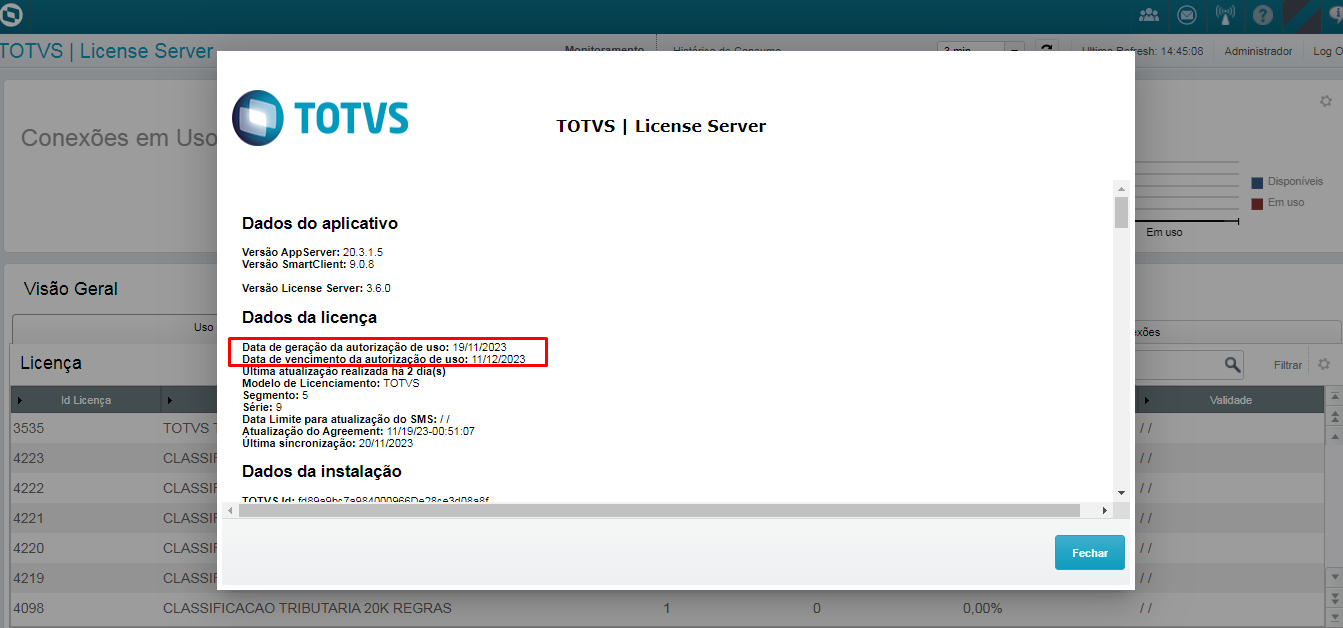Click the Versão License Server 3.6.0 line
Image resolution: width=1343 pixels, height=628 pixels.
tap(316, 288)
